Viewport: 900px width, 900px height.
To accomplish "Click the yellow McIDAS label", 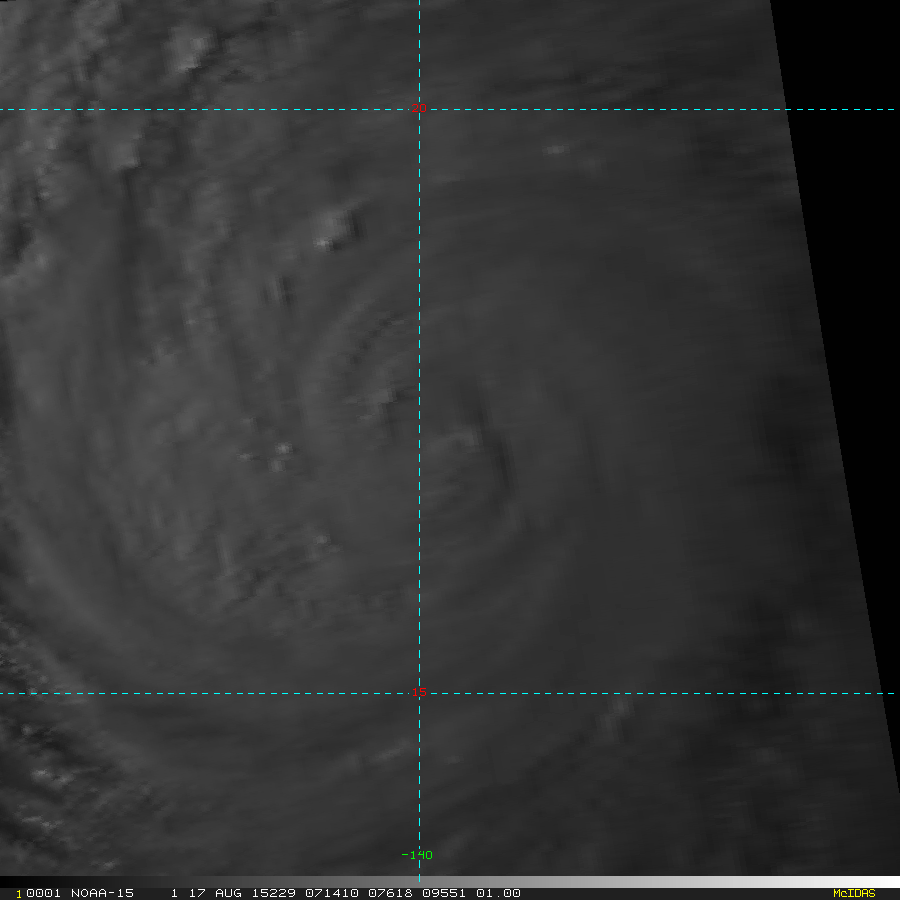I will (854, 893).
